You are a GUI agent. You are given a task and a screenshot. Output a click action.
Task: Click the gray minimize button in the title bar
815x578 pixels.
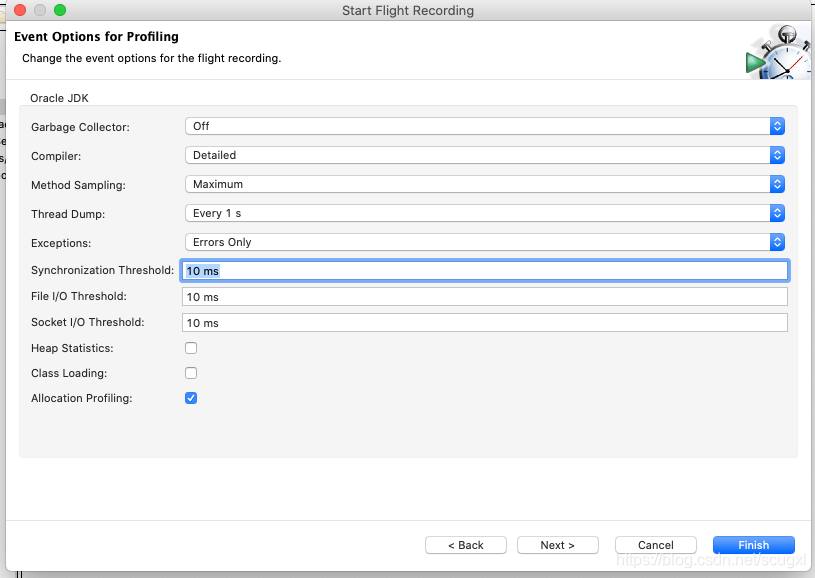pos(40,10)
